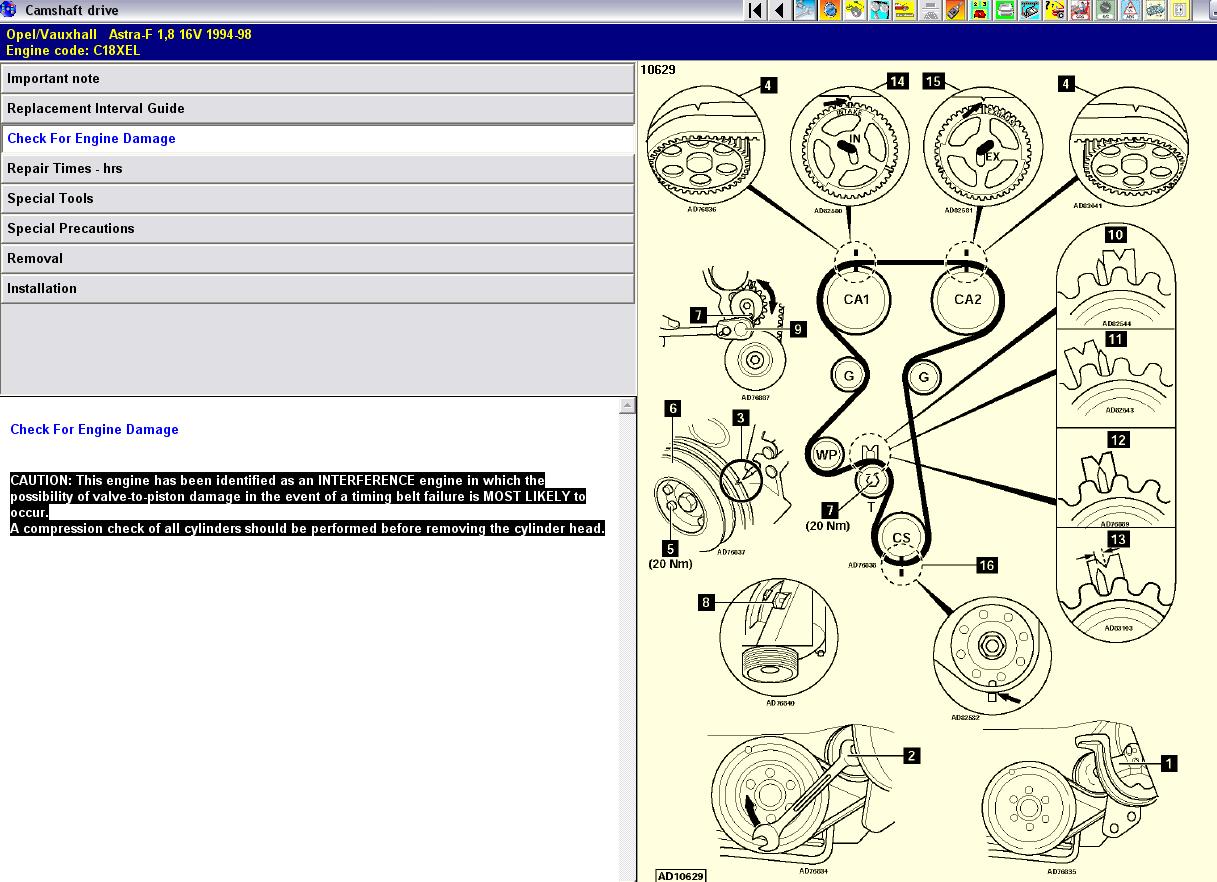Image resolution: width=1217 pixels, height=882 pixels.
Task: Open the car icon on beige background
Action: (x=1154, y=10)
